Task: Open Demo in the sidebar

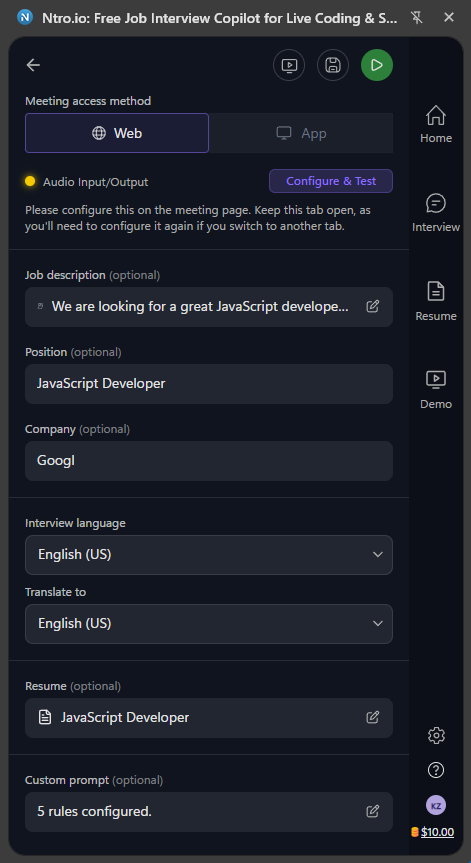Action: [436, 390]
